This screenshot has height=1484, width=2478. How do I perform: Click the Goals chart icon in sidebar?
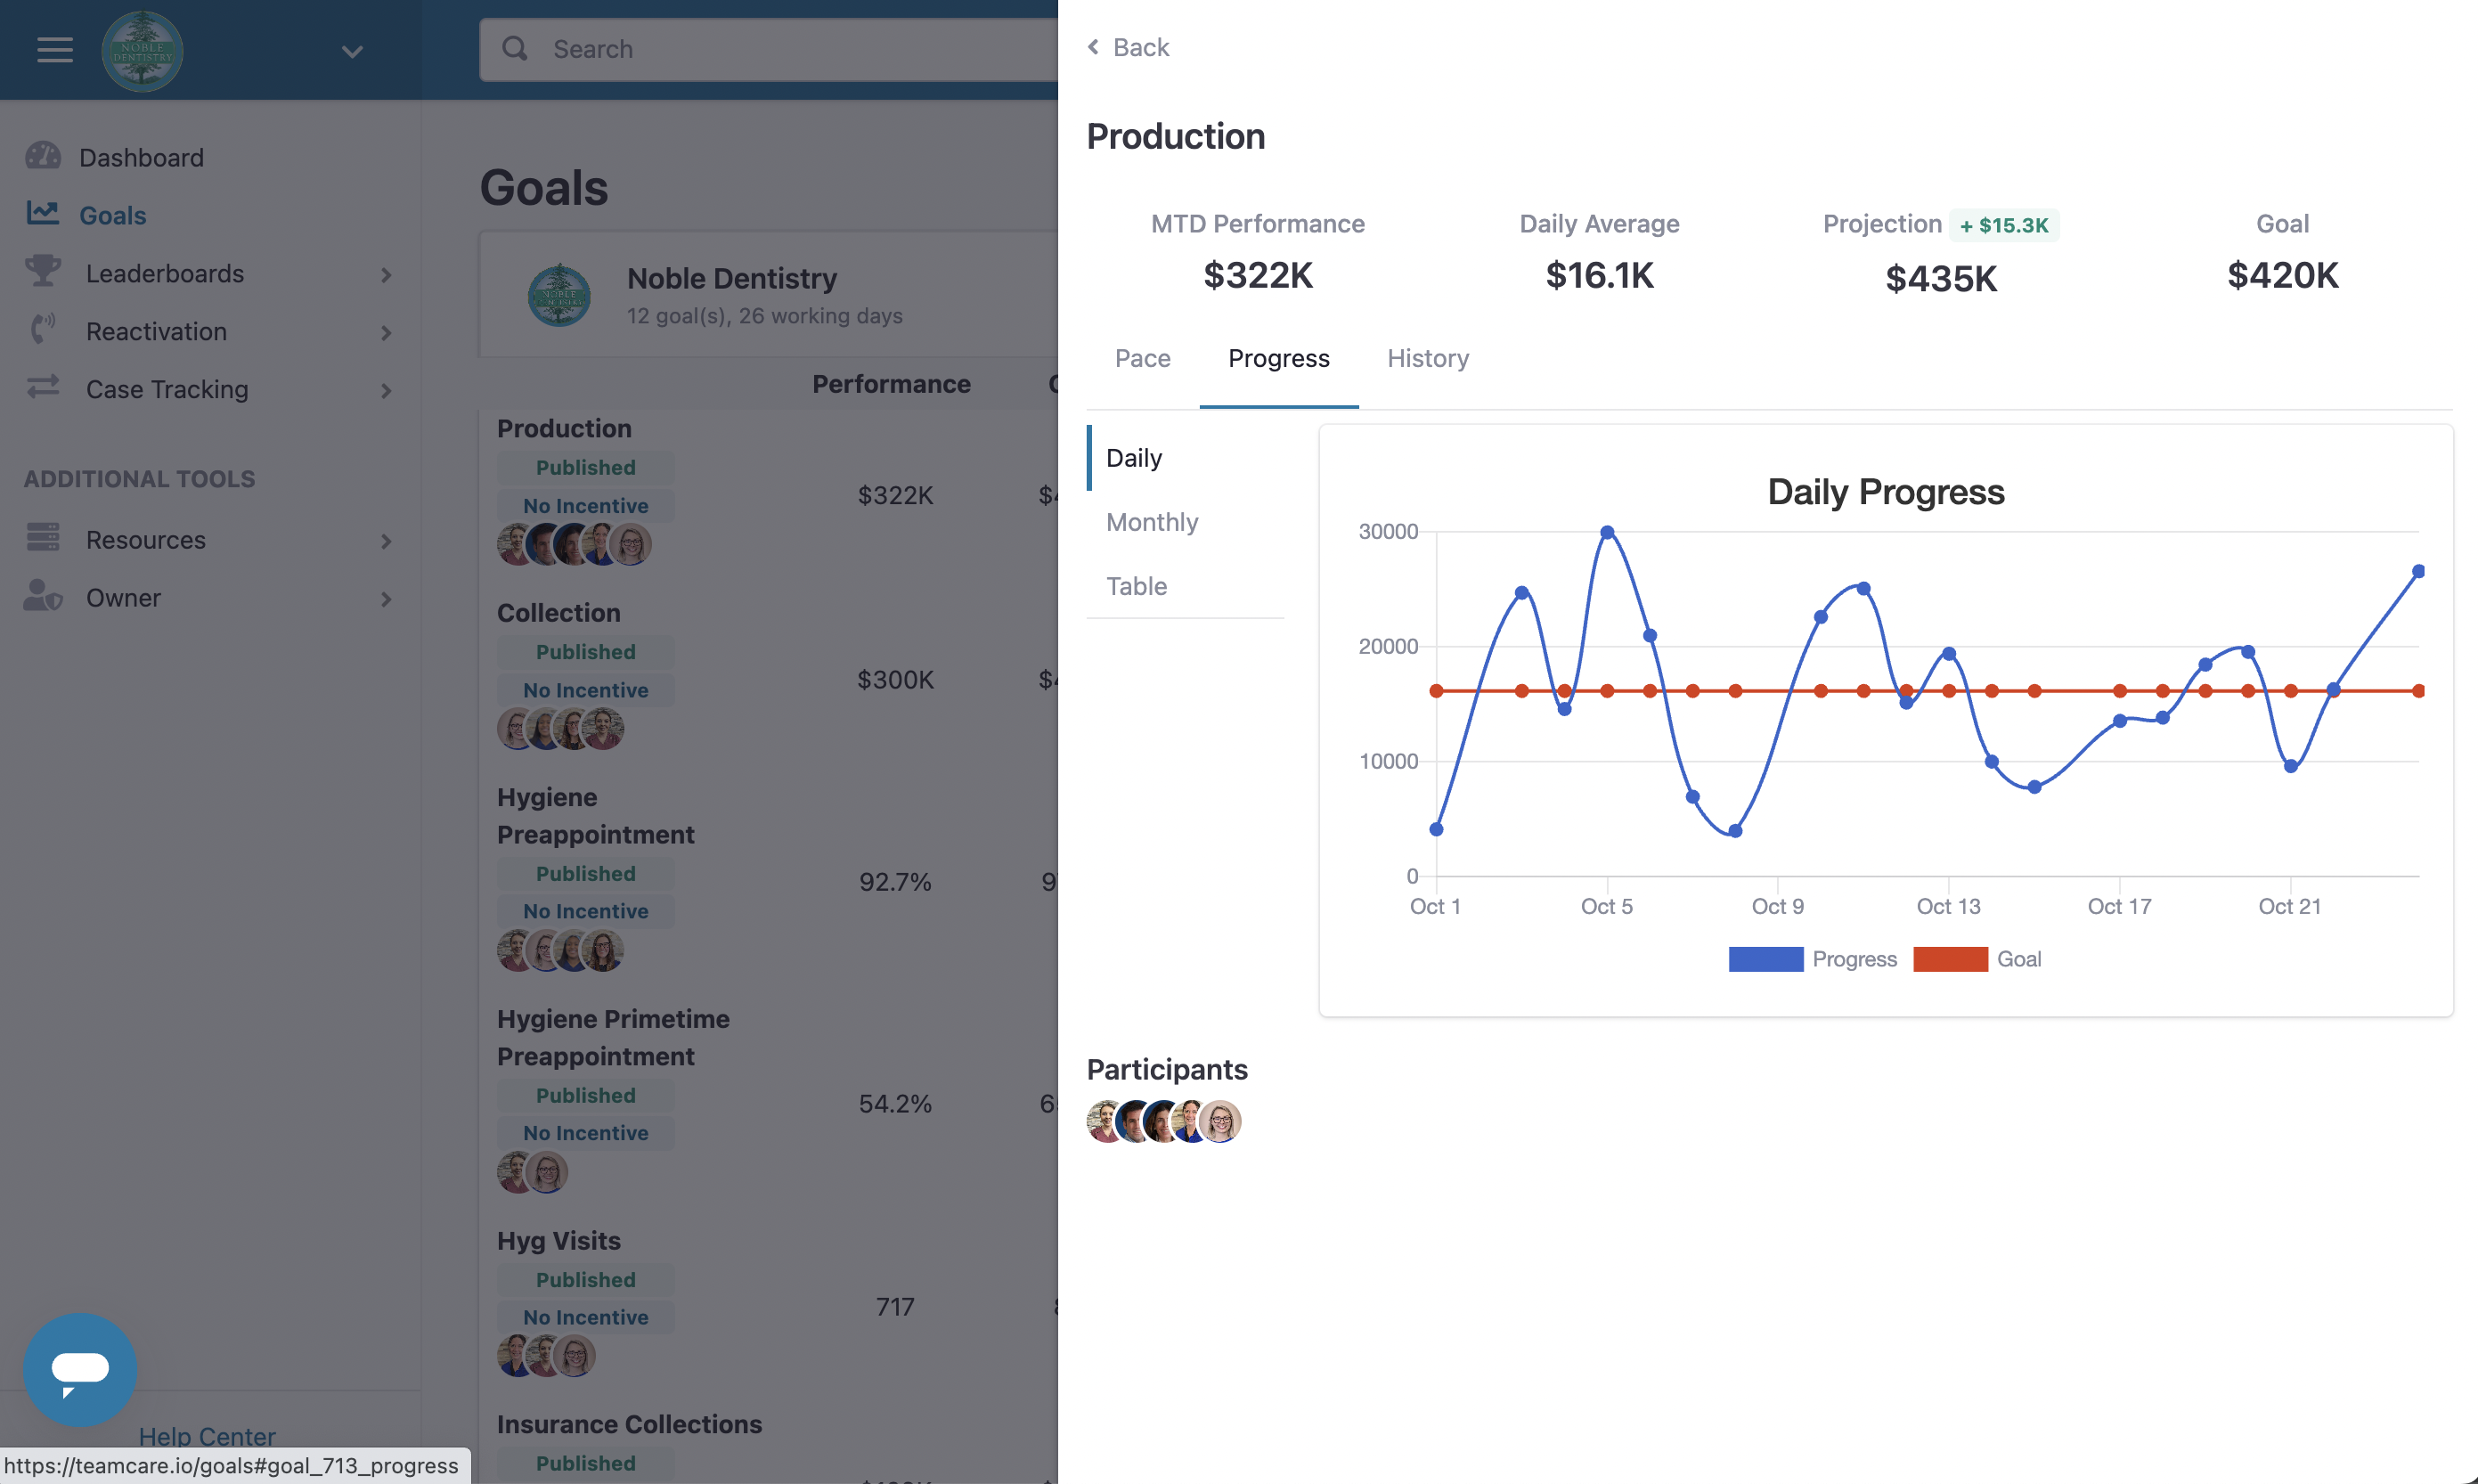coord(42,213)
